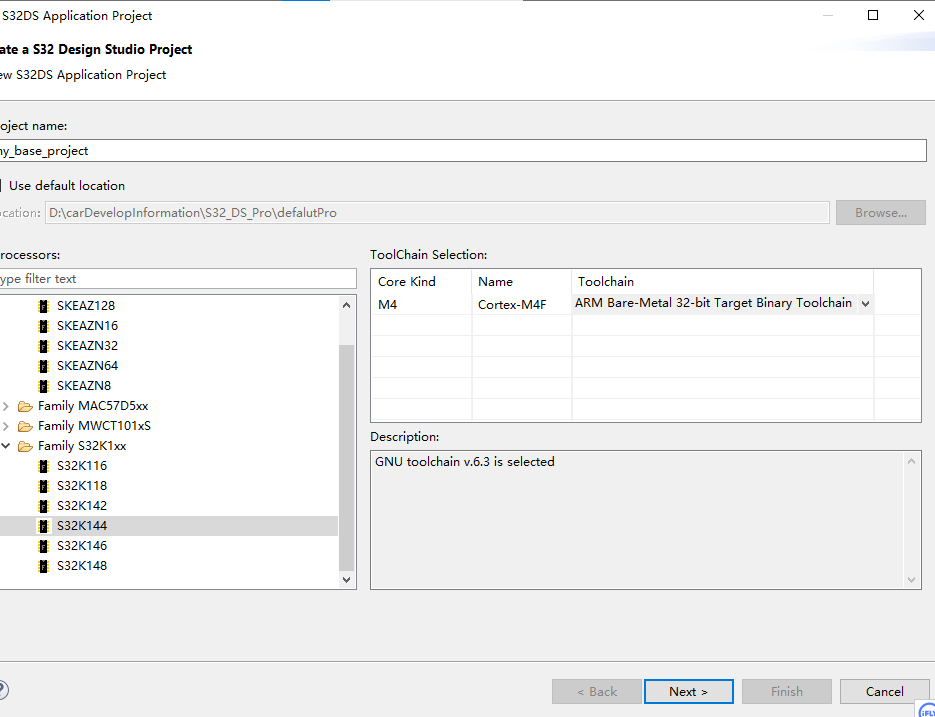Click the Family S32K1xx folder icon
The image size is (935, 717).
tap(25, 446)
